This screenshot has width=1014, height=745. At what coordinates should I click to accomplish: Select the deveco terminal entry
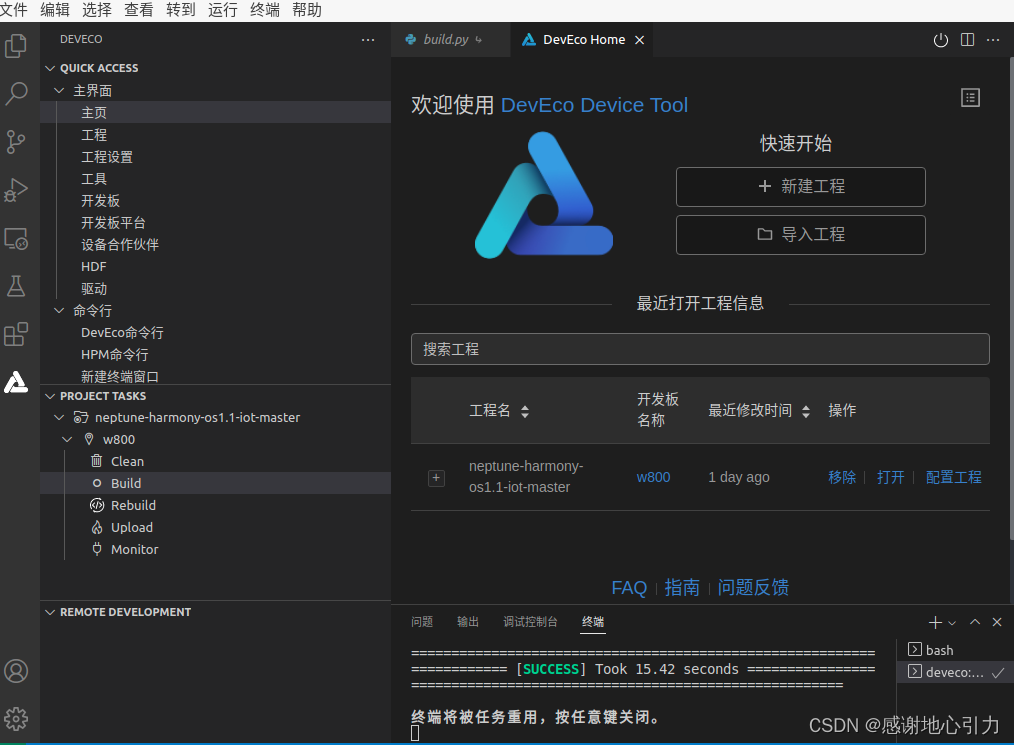coord(955,672)
